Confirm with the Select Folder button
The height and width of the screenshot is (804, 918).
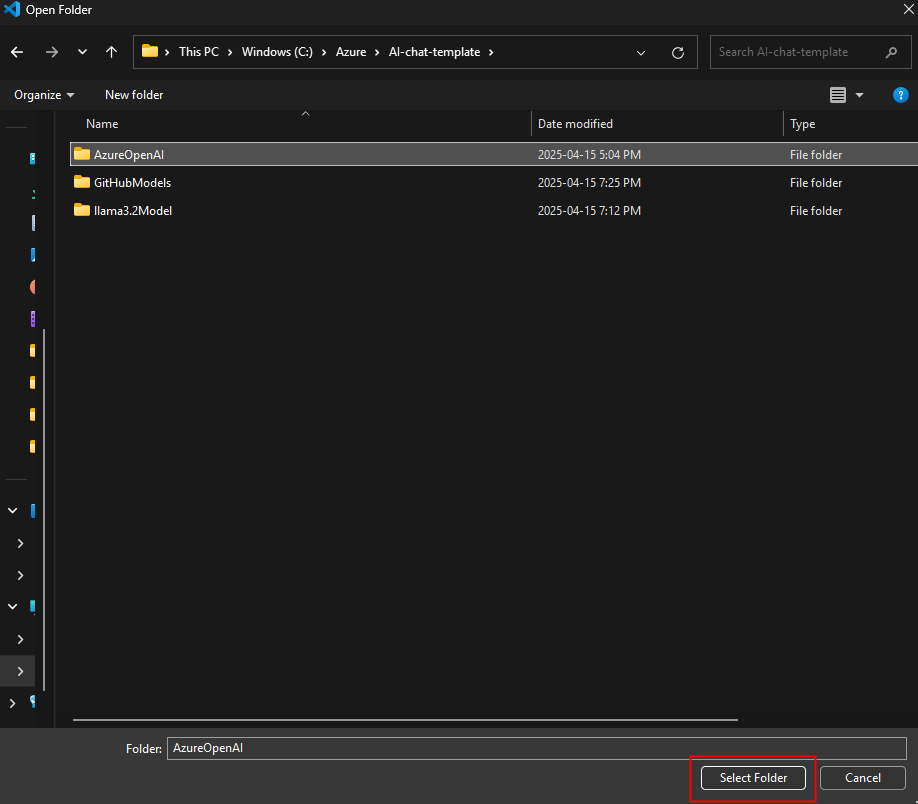pyautogui.click(x=753, y=778)
